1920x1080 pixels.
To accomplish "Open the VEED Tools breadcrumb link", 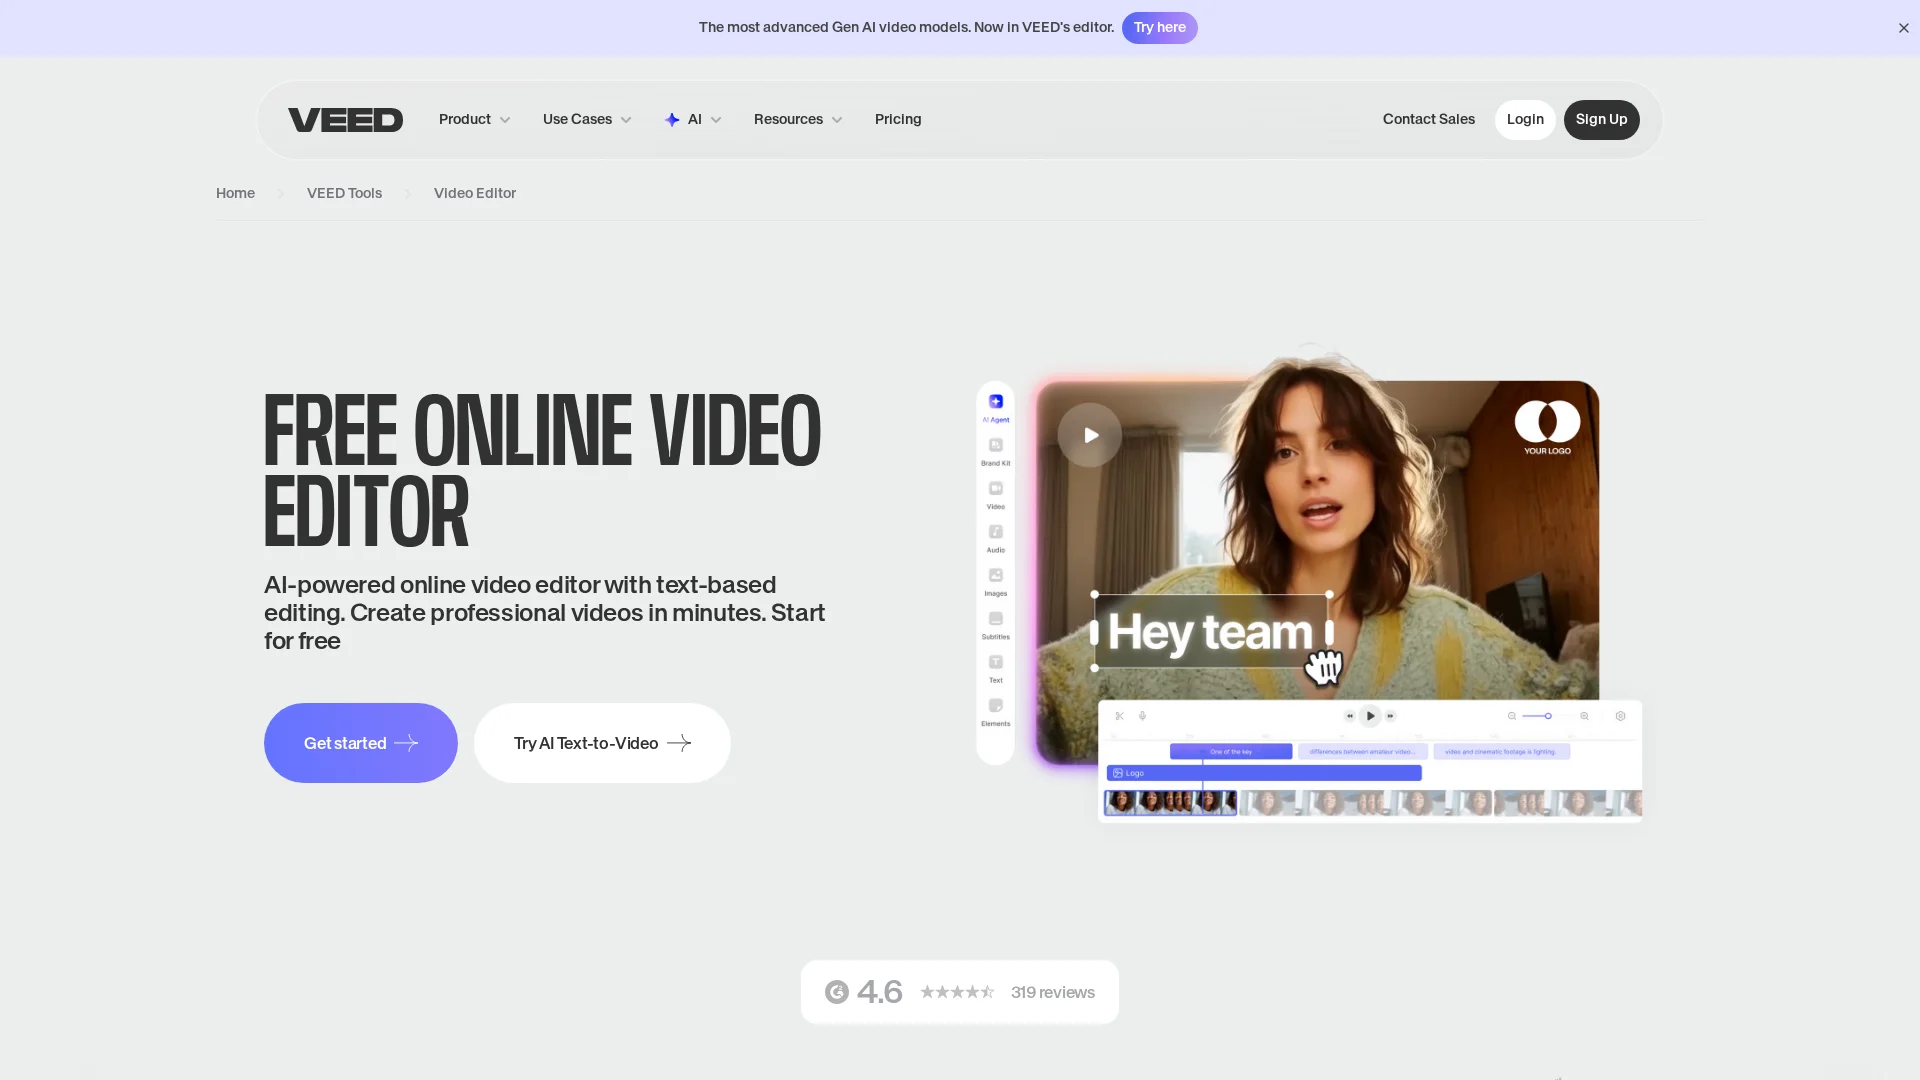I will [x=344, y=193].
